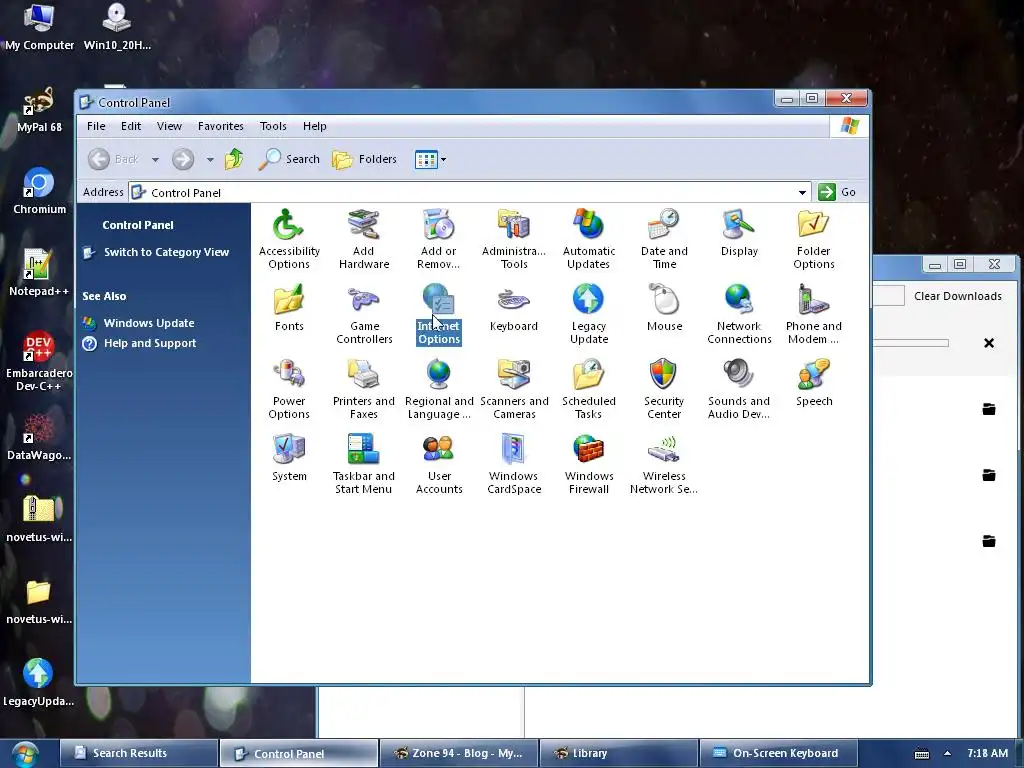Open the Edit menu

pyautogui.click(x=131, y=126)
